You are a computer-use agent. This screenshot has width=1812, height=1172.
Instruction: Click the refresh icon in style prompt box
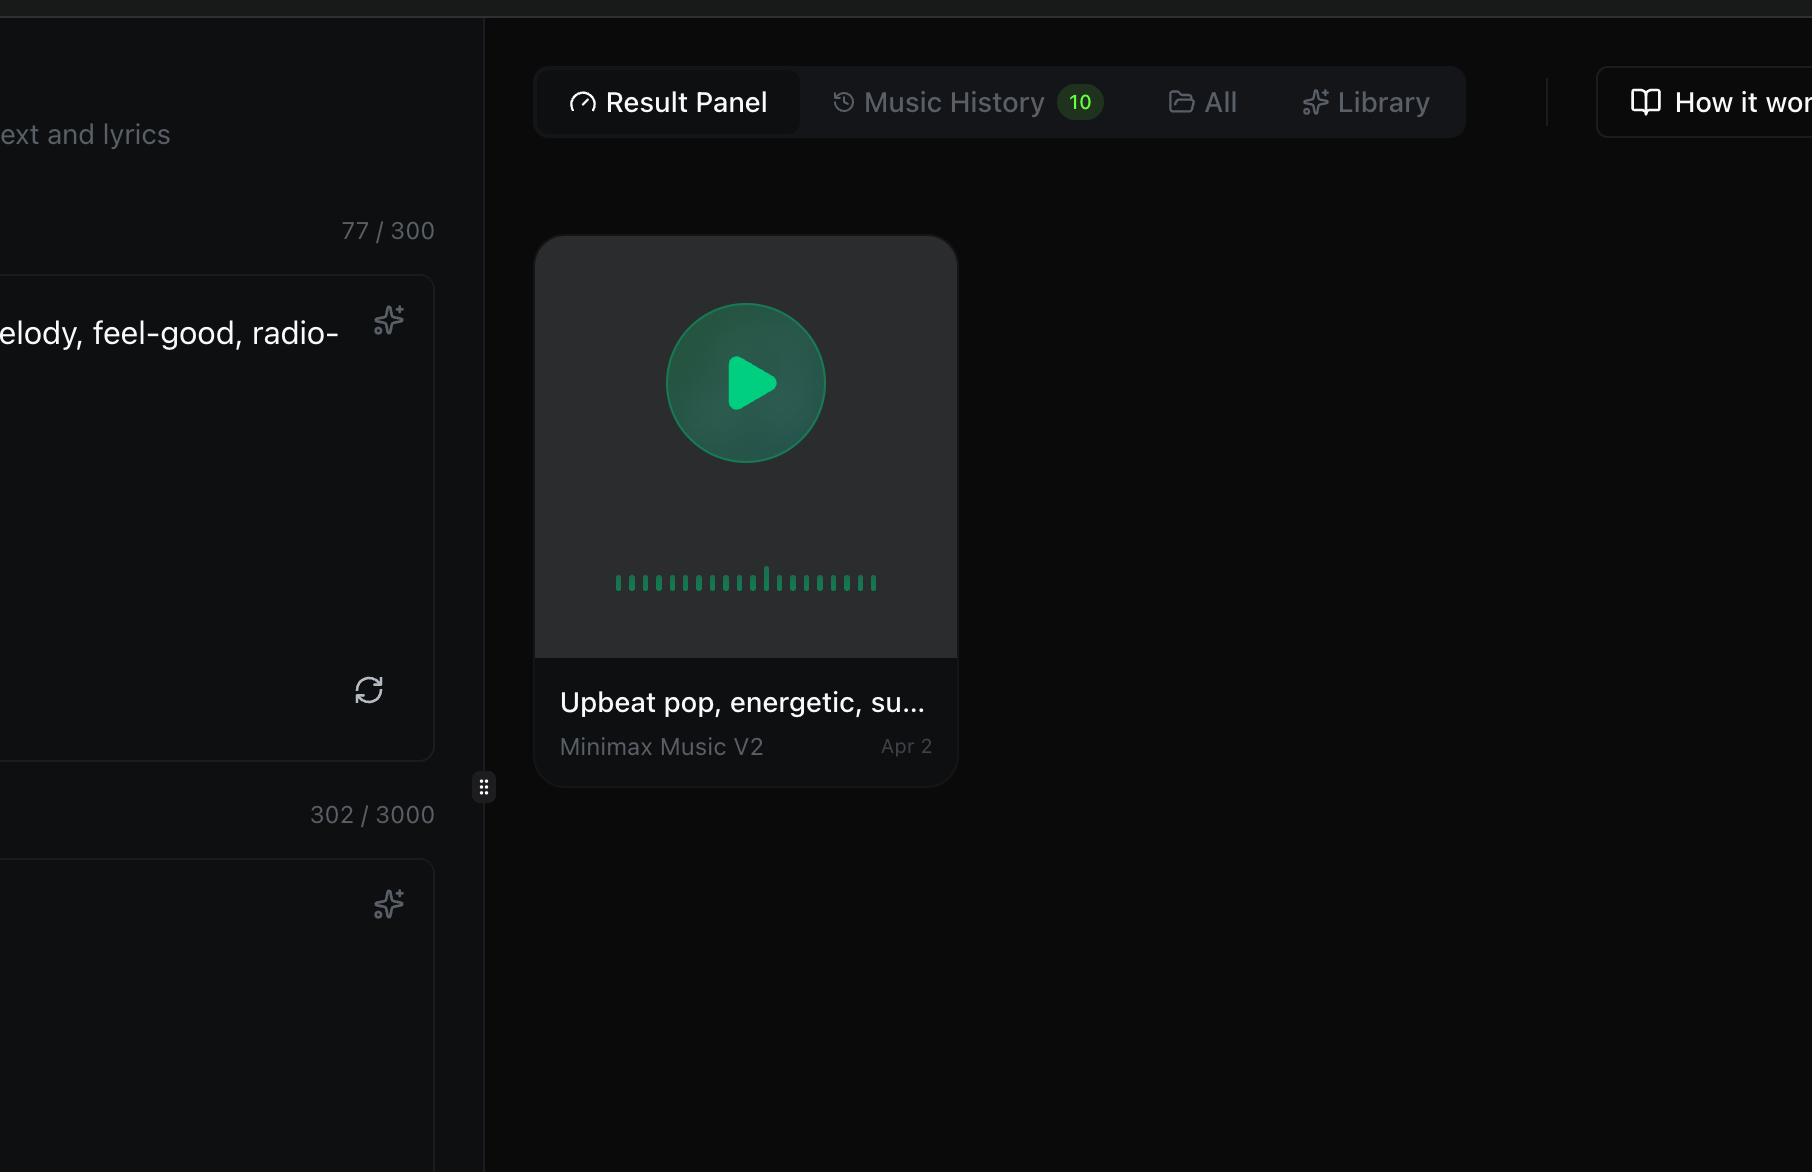point(369,690)
